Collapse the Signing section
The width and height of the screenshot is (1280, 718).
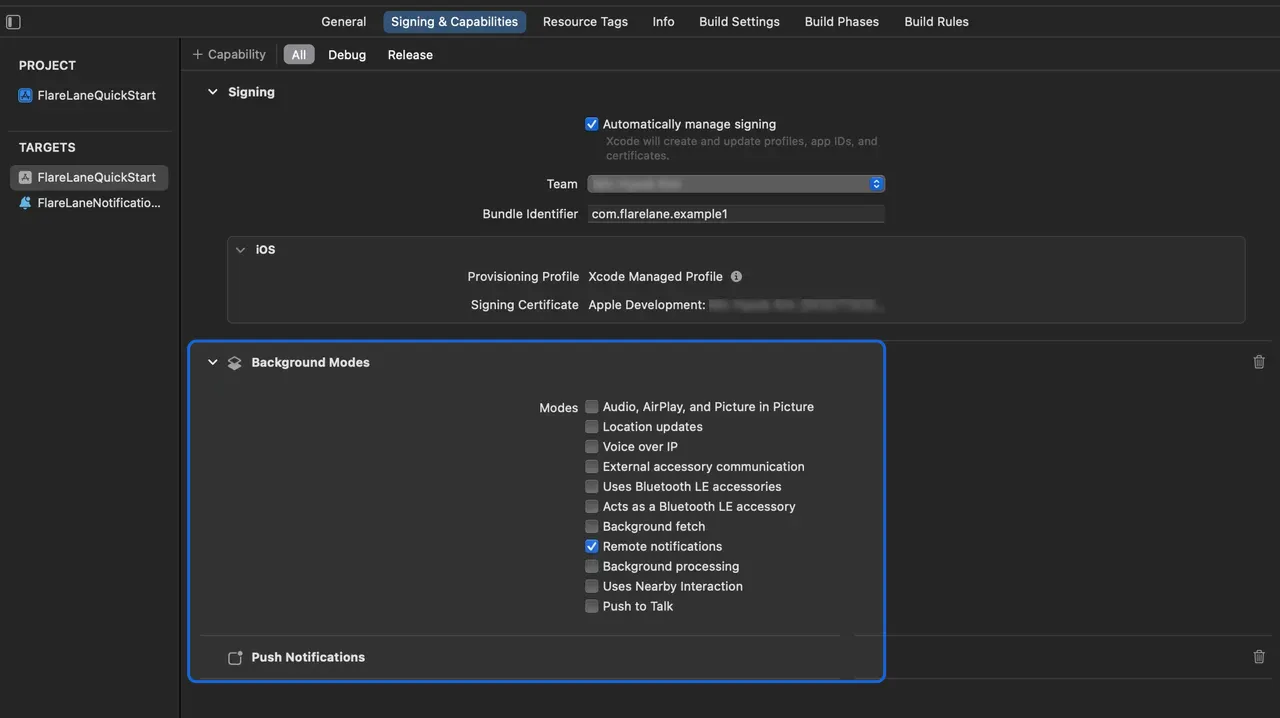pos(212,92)
